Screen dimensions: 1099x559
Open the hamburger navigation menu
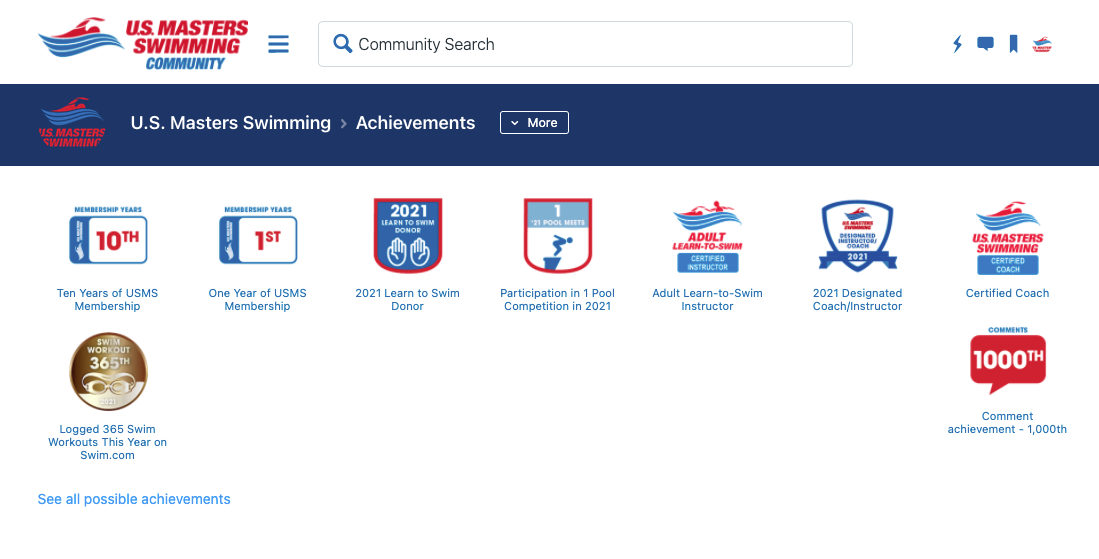pos(278,44)
